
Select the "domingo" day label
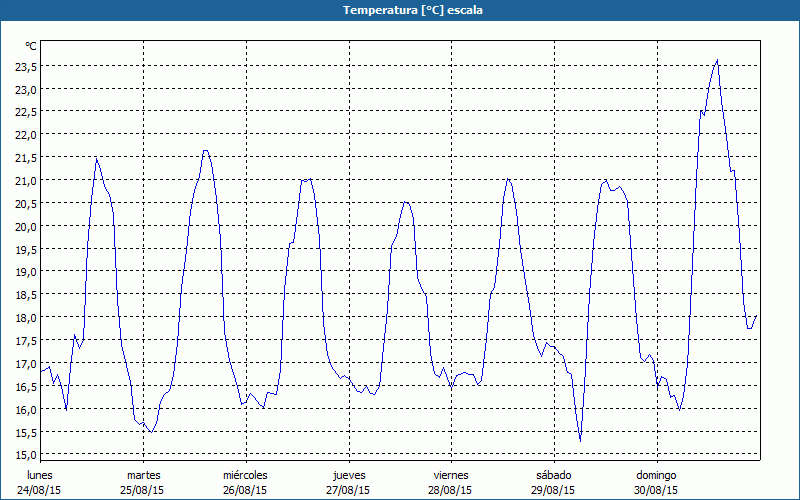656,475
